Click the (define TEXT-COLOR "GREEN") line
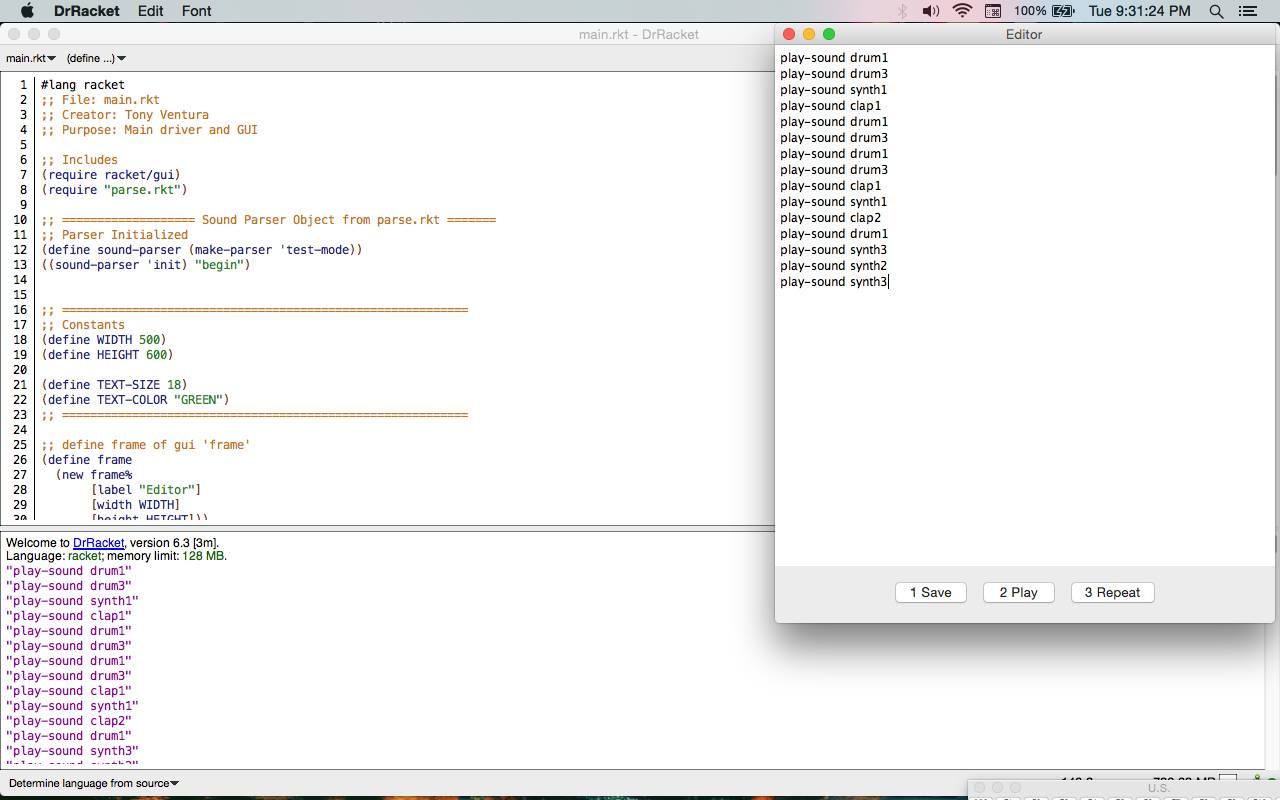Screen dimensions: 1280x800 [x=135, y=400]
